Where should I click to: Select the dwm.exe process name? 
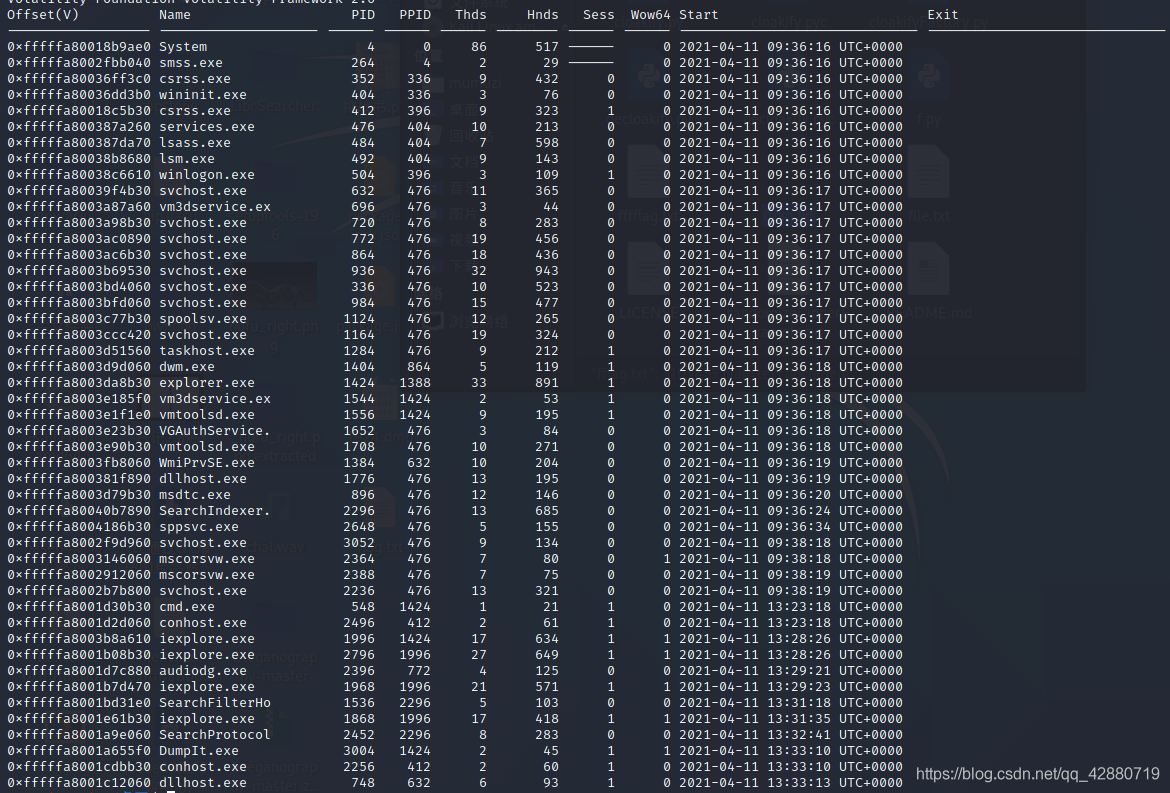click(187, 367)
